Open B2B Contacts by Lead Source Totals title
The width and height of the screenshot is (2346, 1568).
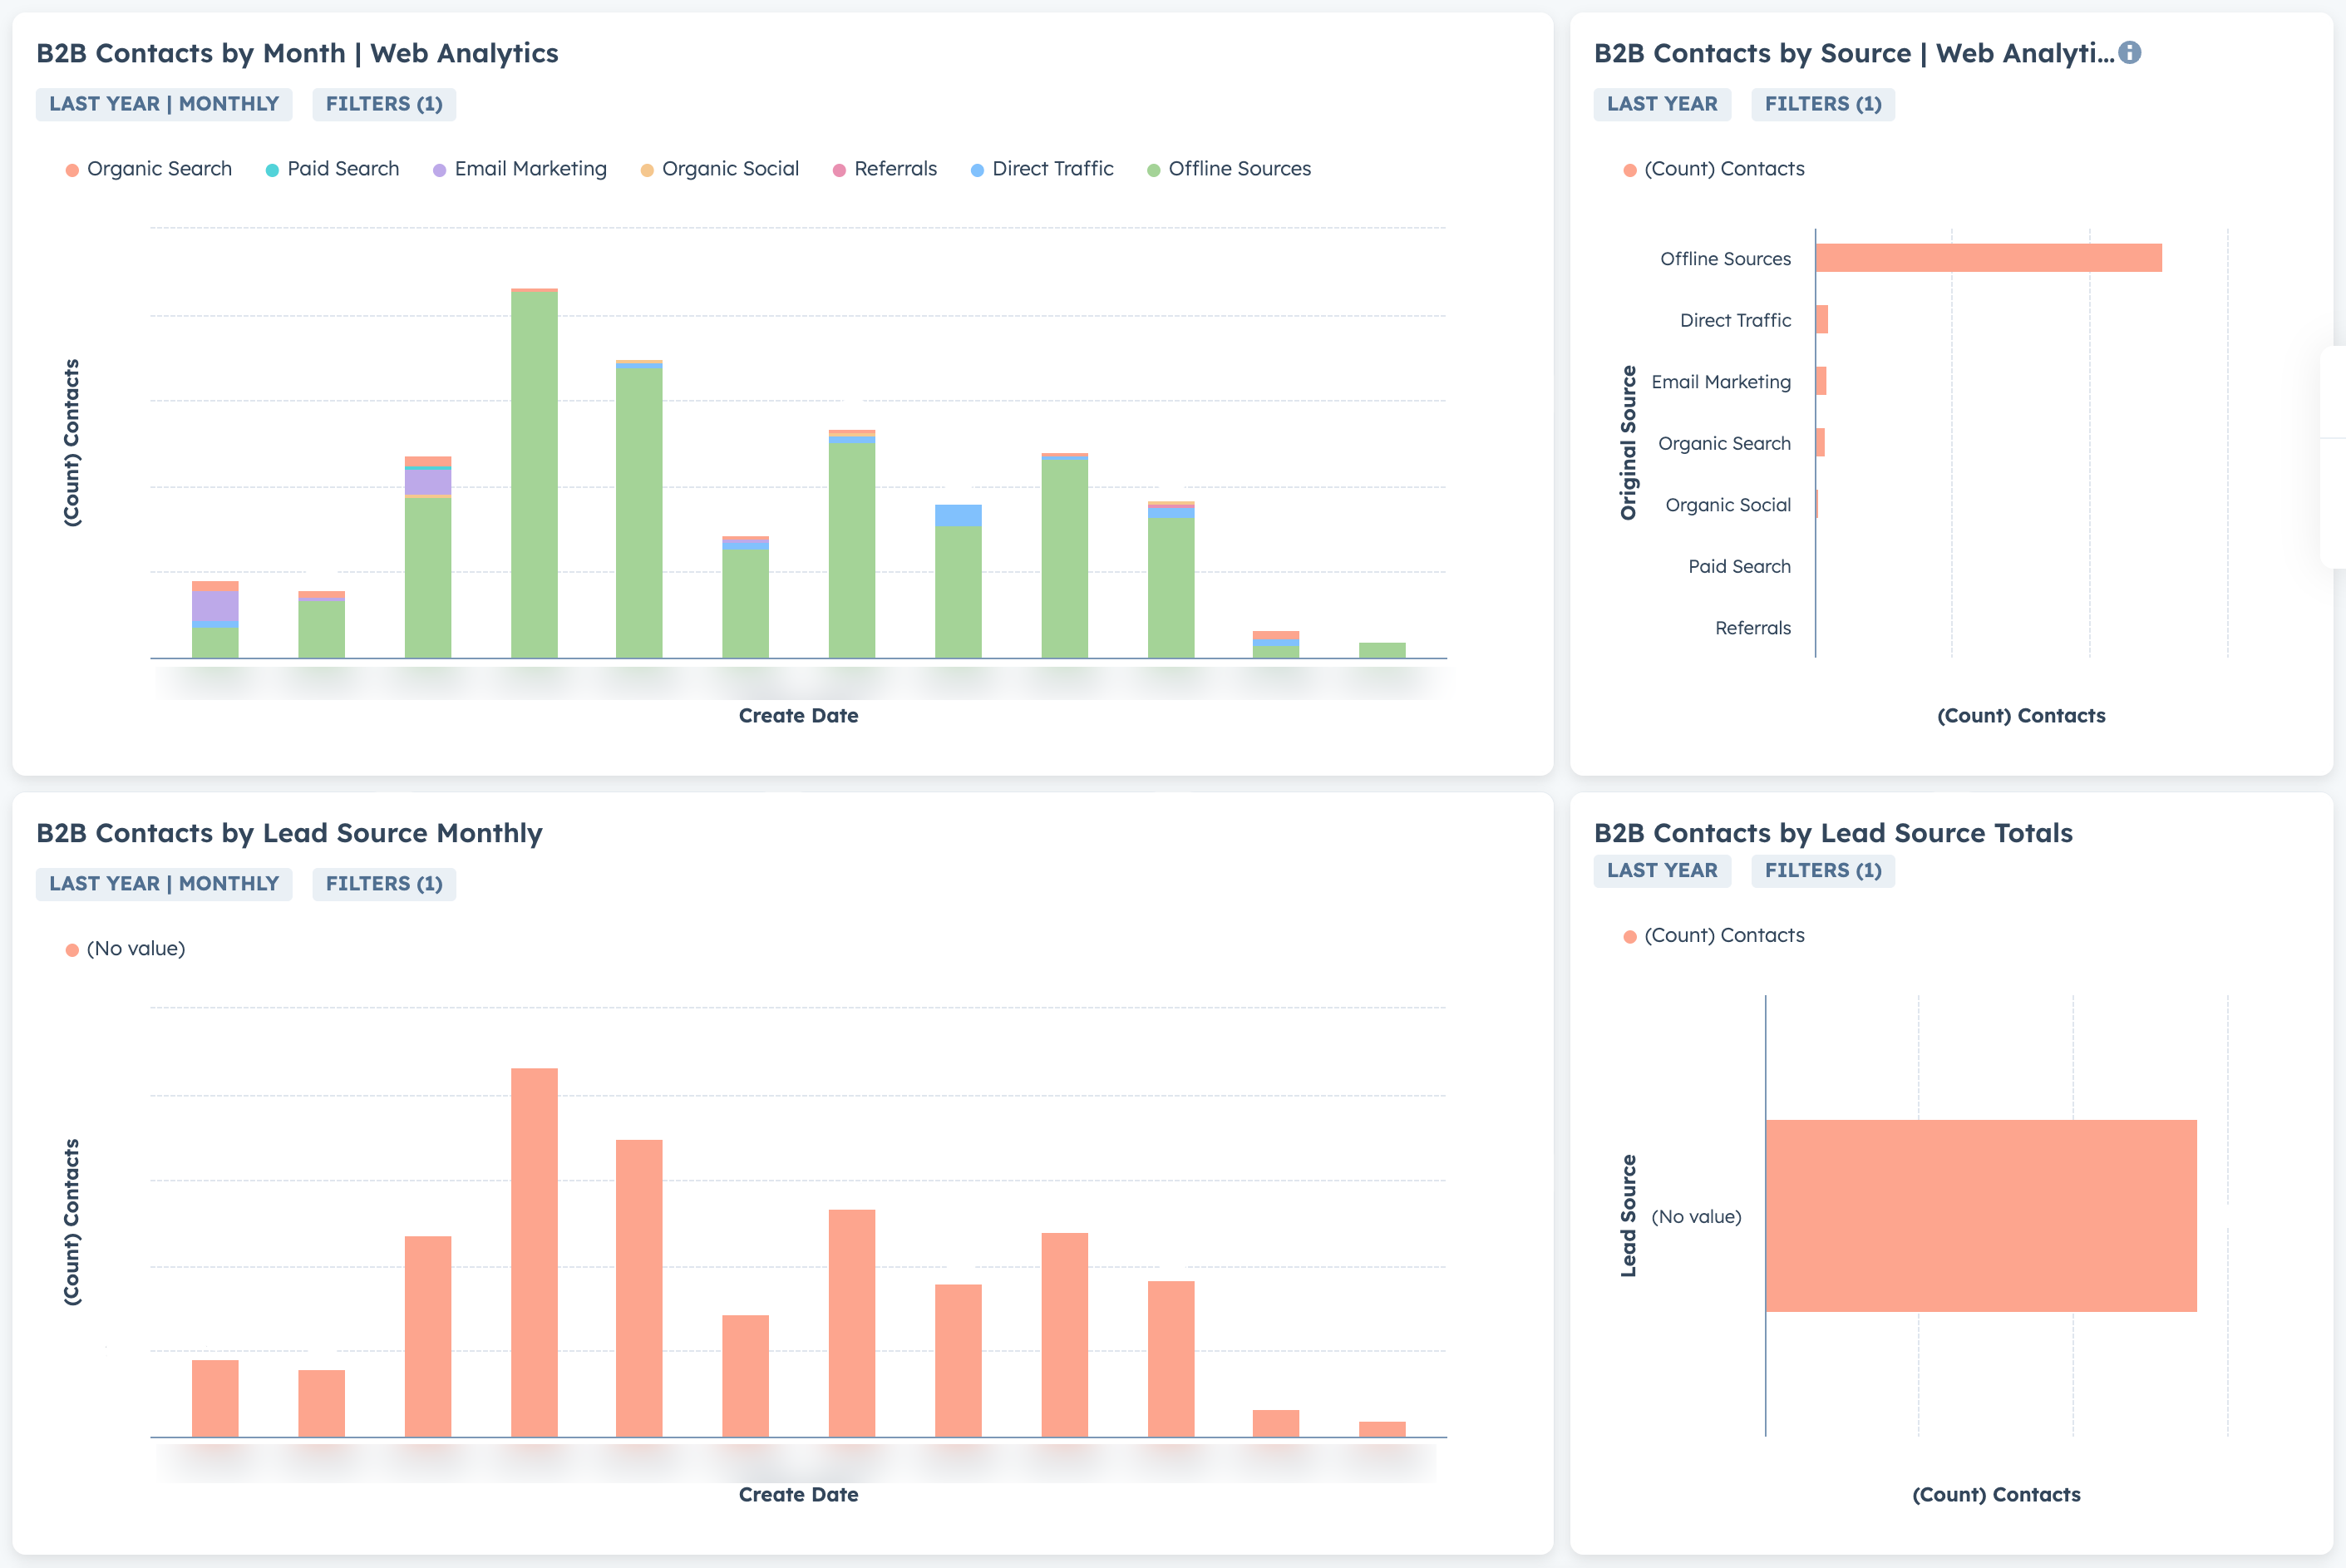1832,833
